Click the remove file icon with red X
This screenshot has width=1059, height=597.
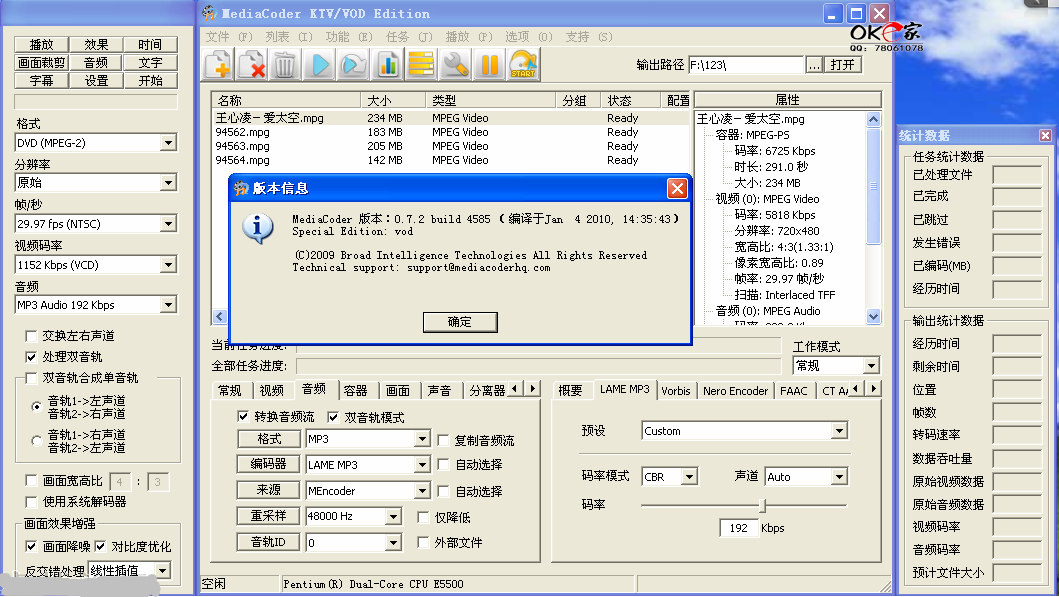click(251, 65)
